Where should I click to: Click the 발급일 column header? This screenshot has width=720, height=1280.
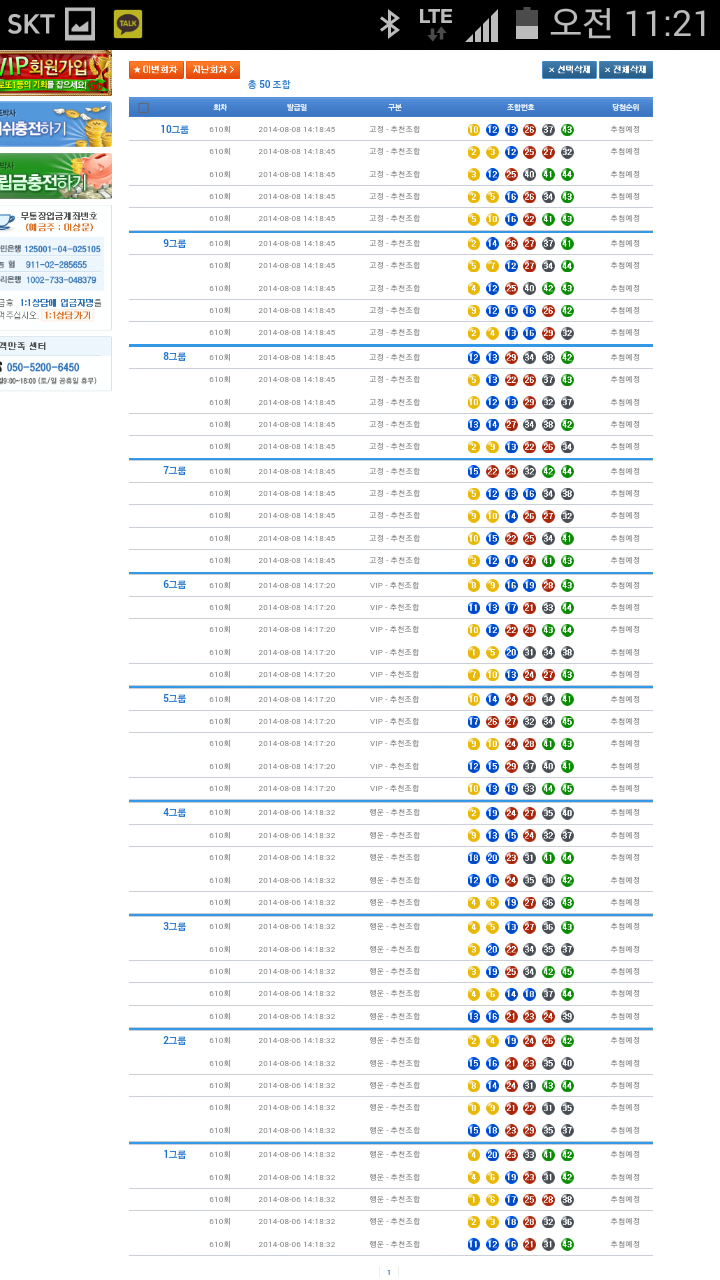point(297,107)
